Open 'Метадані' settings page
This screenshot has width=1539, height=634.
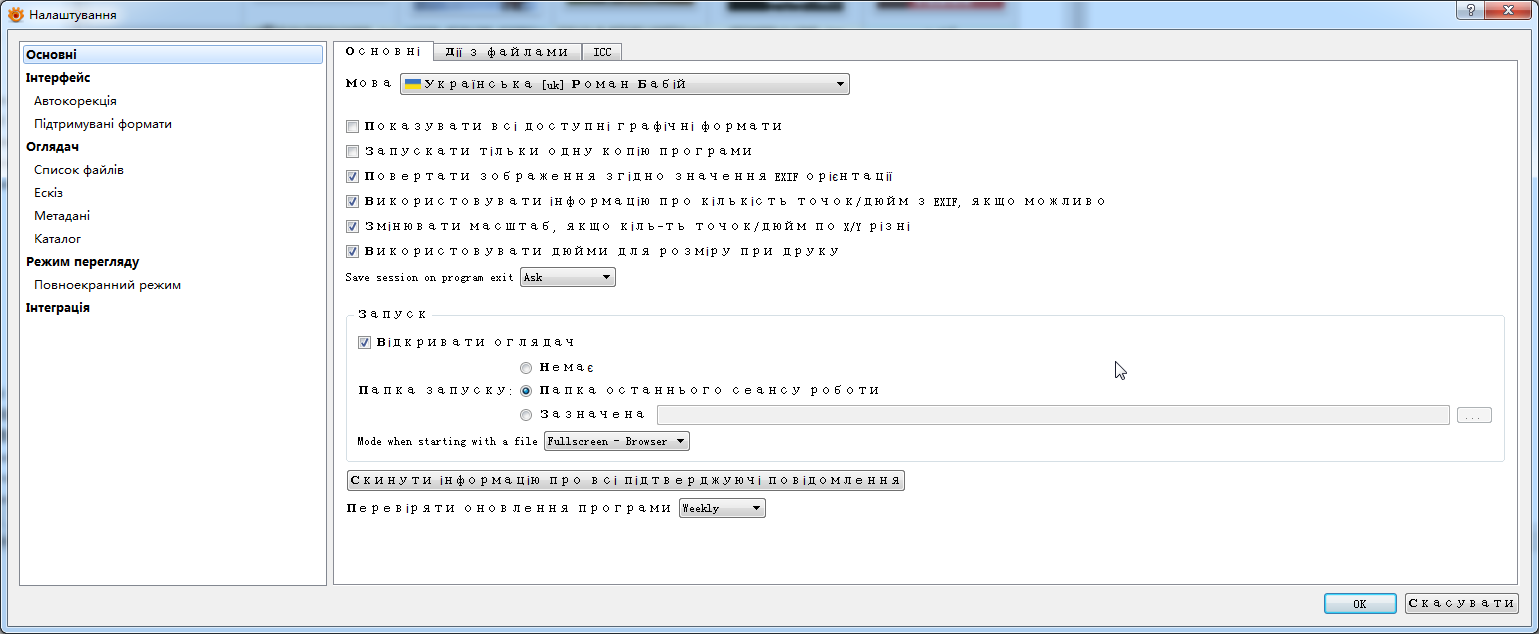62,216
